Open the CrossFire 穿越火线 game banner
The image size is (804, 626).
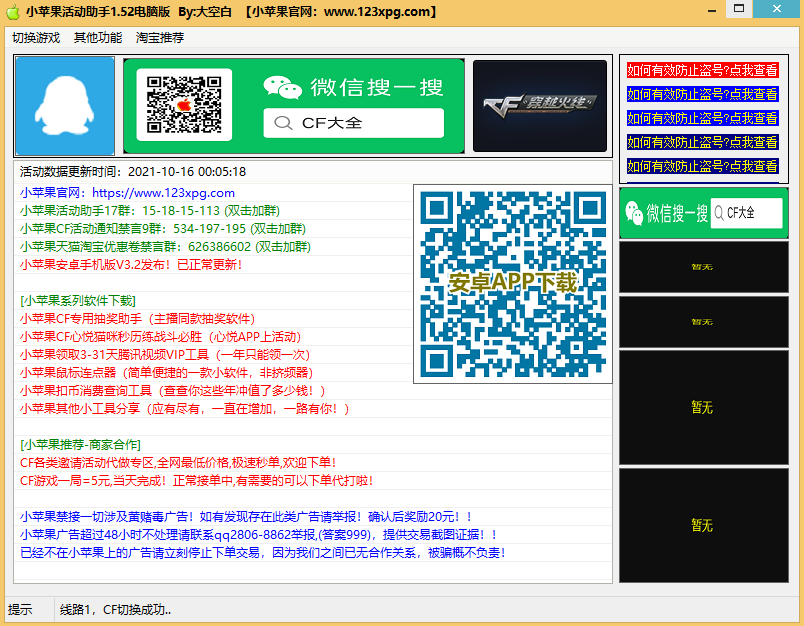pyautogui.click(x=540, y=106)
